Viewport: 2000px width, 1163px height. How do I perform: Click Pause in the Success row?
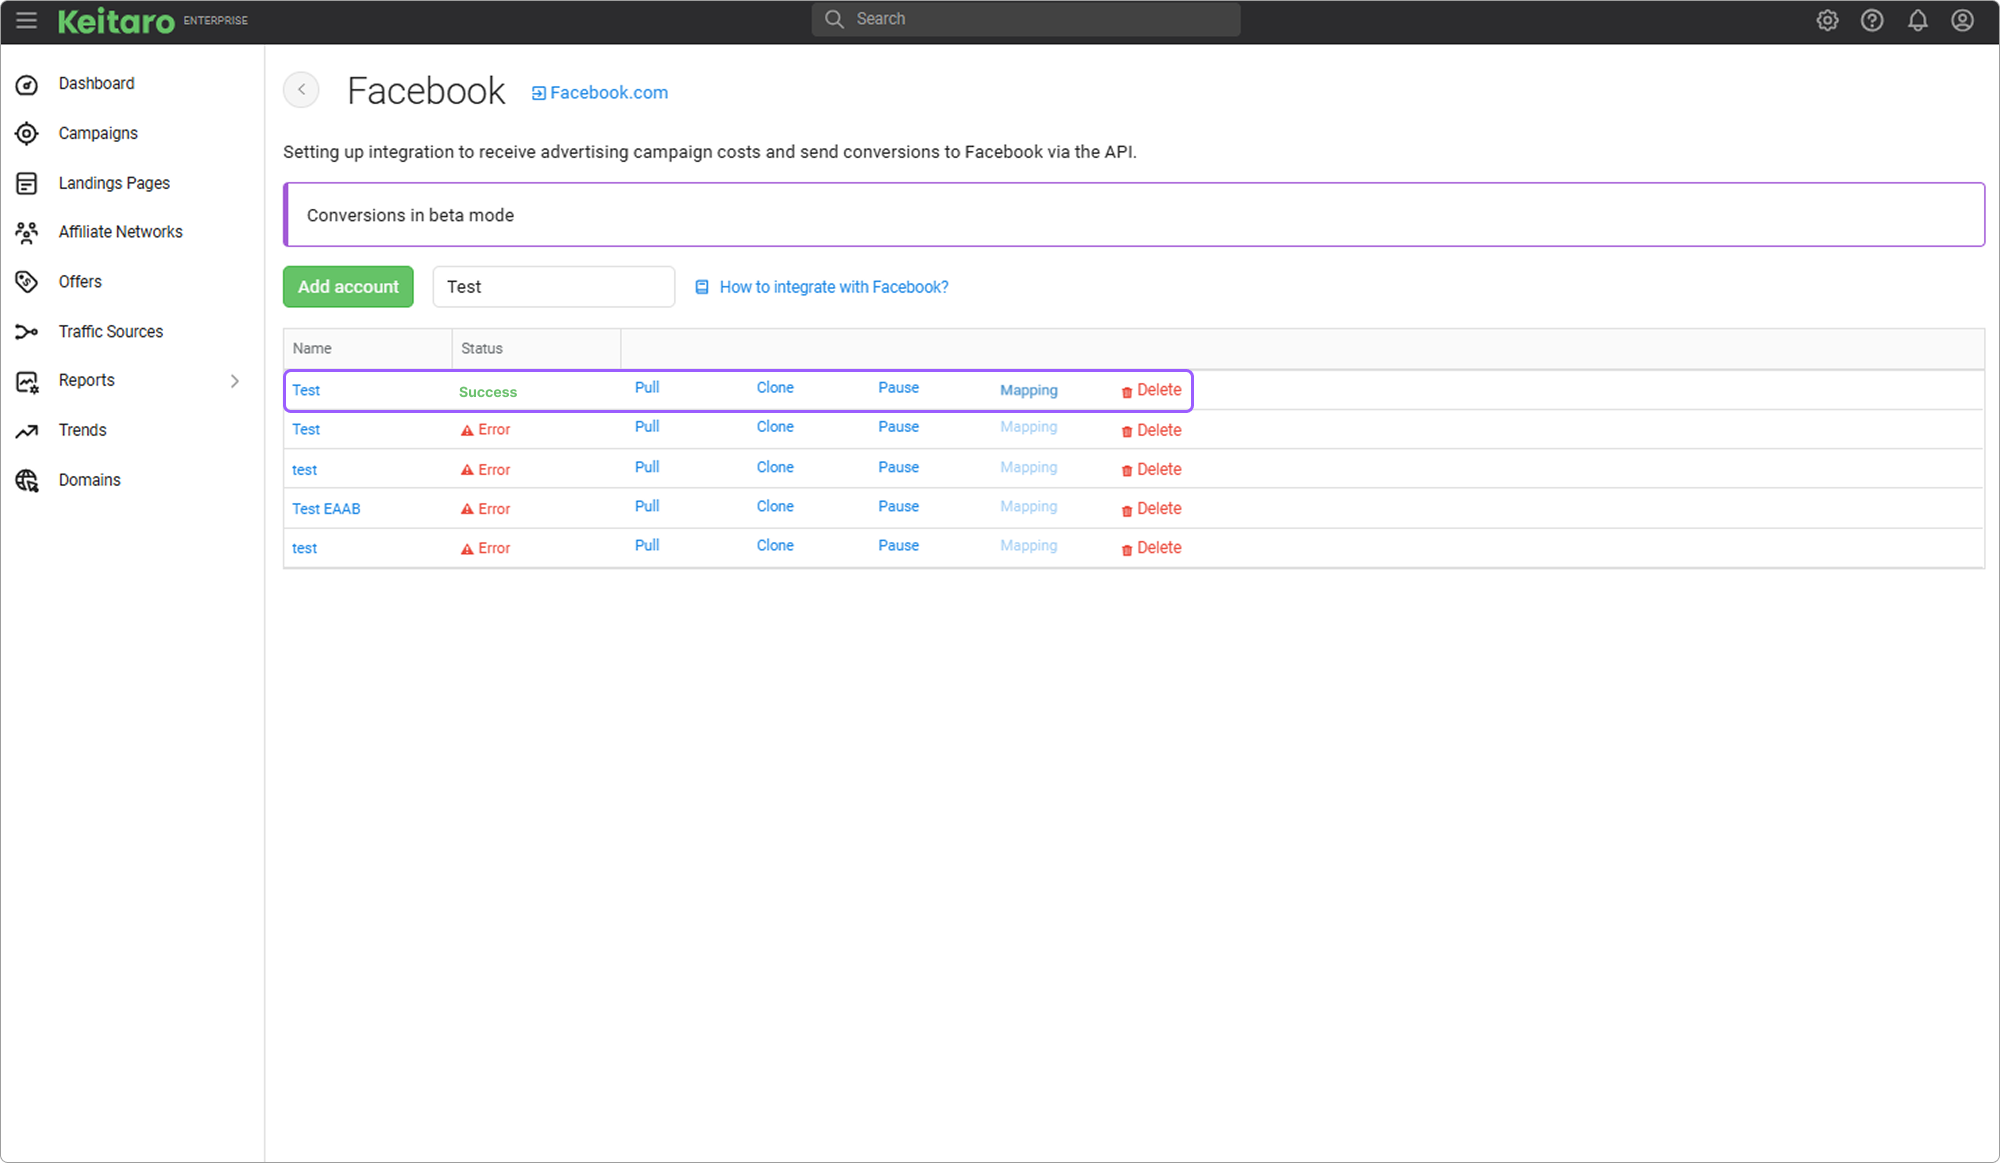pos(898,388)
